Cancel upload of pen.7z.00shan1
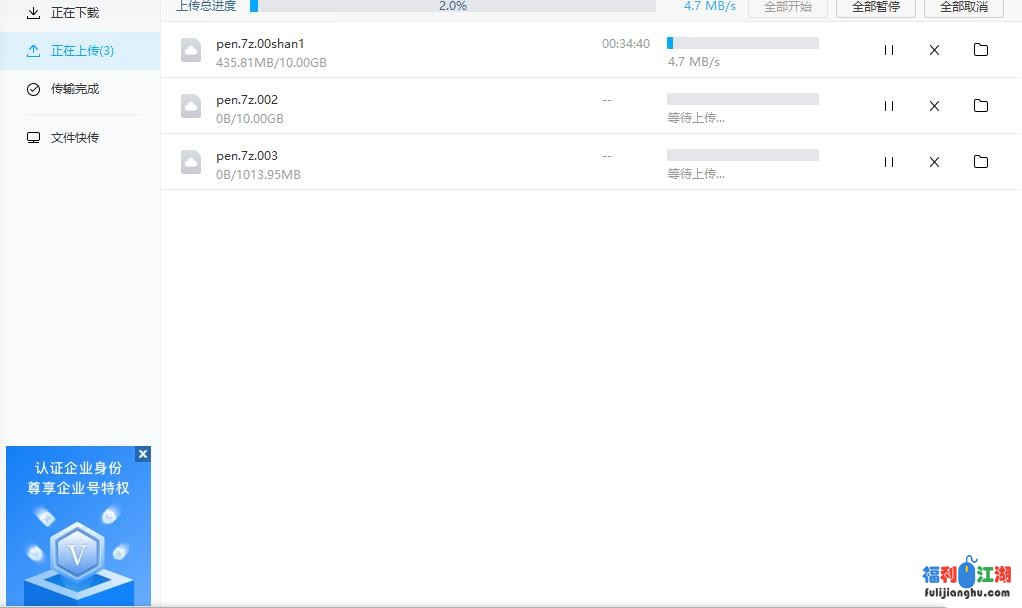This screenshot has height=608, width=1022. tap(934, 50)
